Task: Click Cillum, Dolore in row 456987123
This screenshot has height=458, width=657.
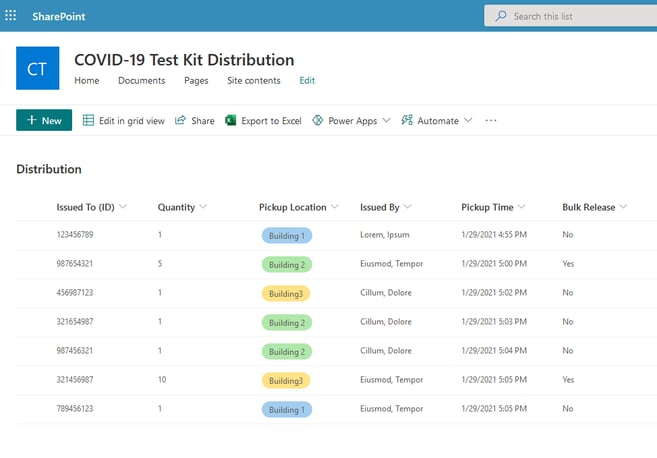Action: 385,292
